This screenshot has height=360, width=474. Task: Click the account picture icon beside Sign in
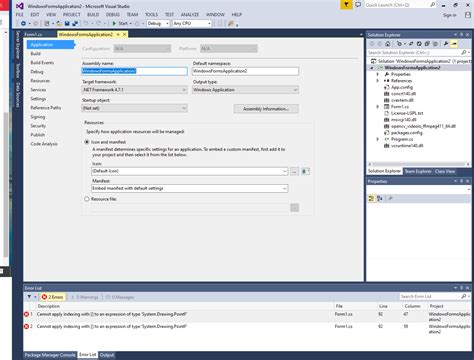click(x=468, y=15)
